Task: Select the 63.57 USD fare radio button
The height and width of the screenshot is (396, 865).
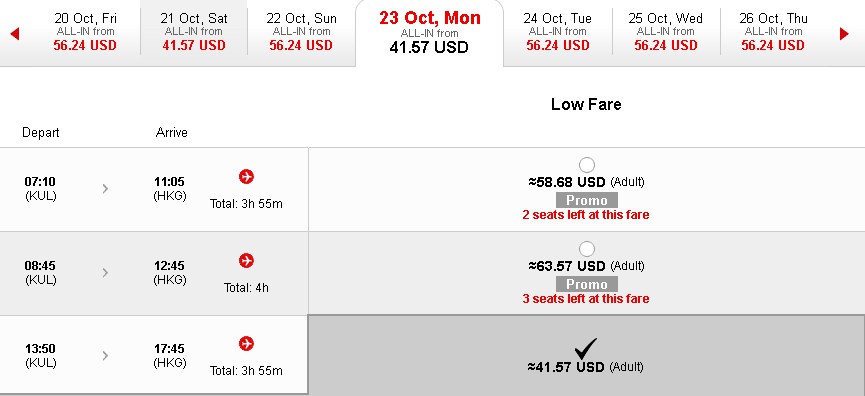Action: point(586,249)
